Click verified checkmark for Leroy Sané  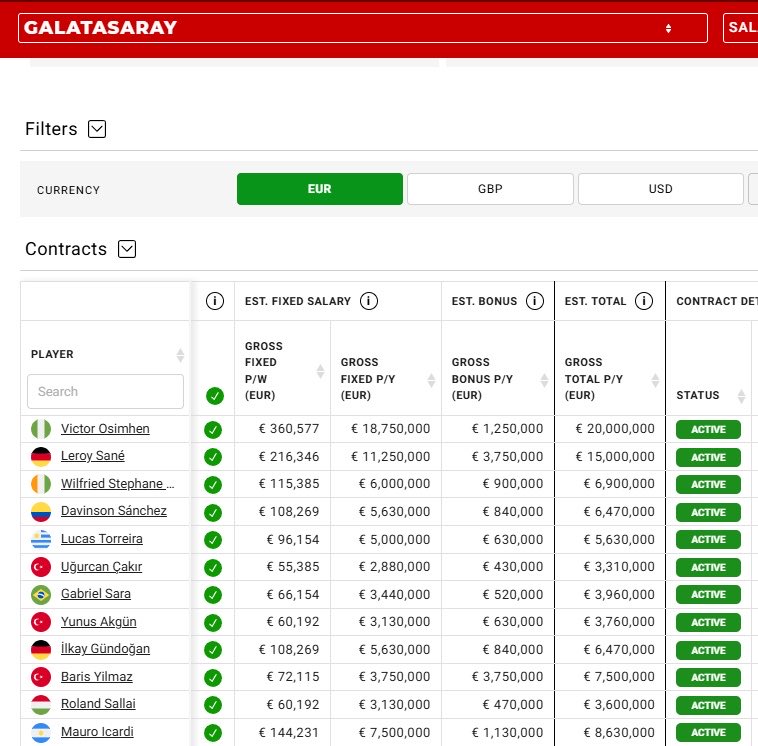click(213, 457)
